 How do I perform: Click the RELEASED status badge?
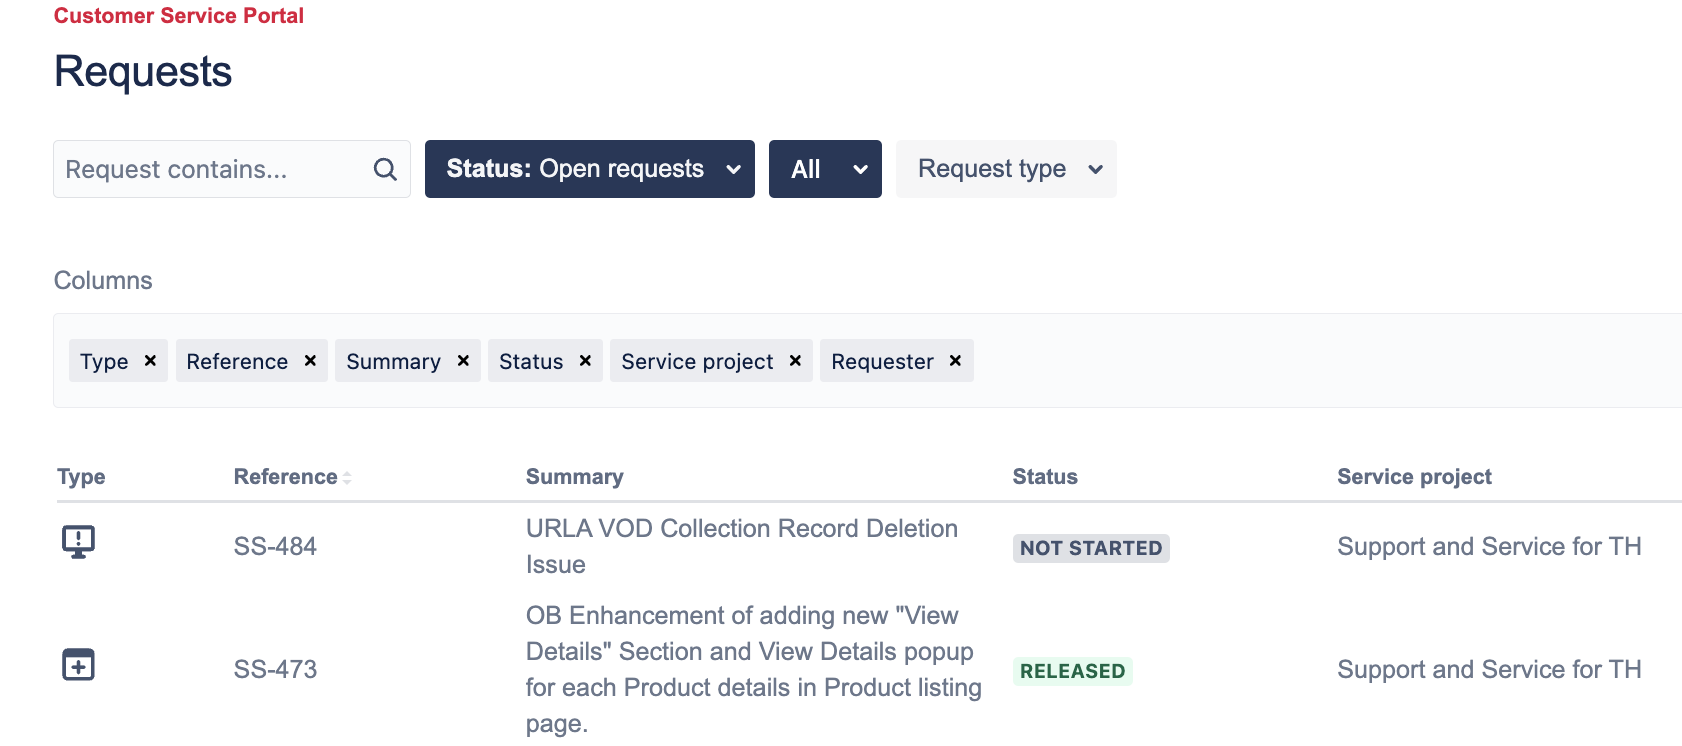(x=1072, y=671)
